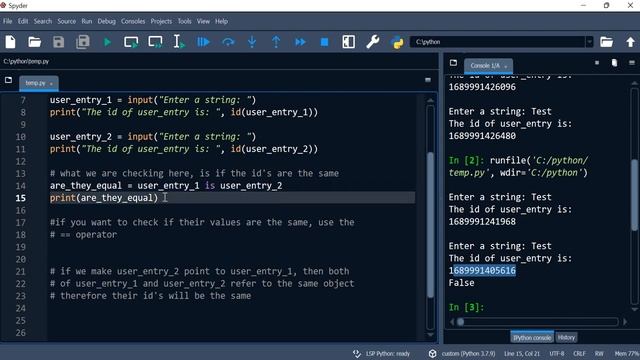The width and height of the screenshot is (640, 360).
Task: Close the temp.py tab
Action: click(x=51, y=84)
